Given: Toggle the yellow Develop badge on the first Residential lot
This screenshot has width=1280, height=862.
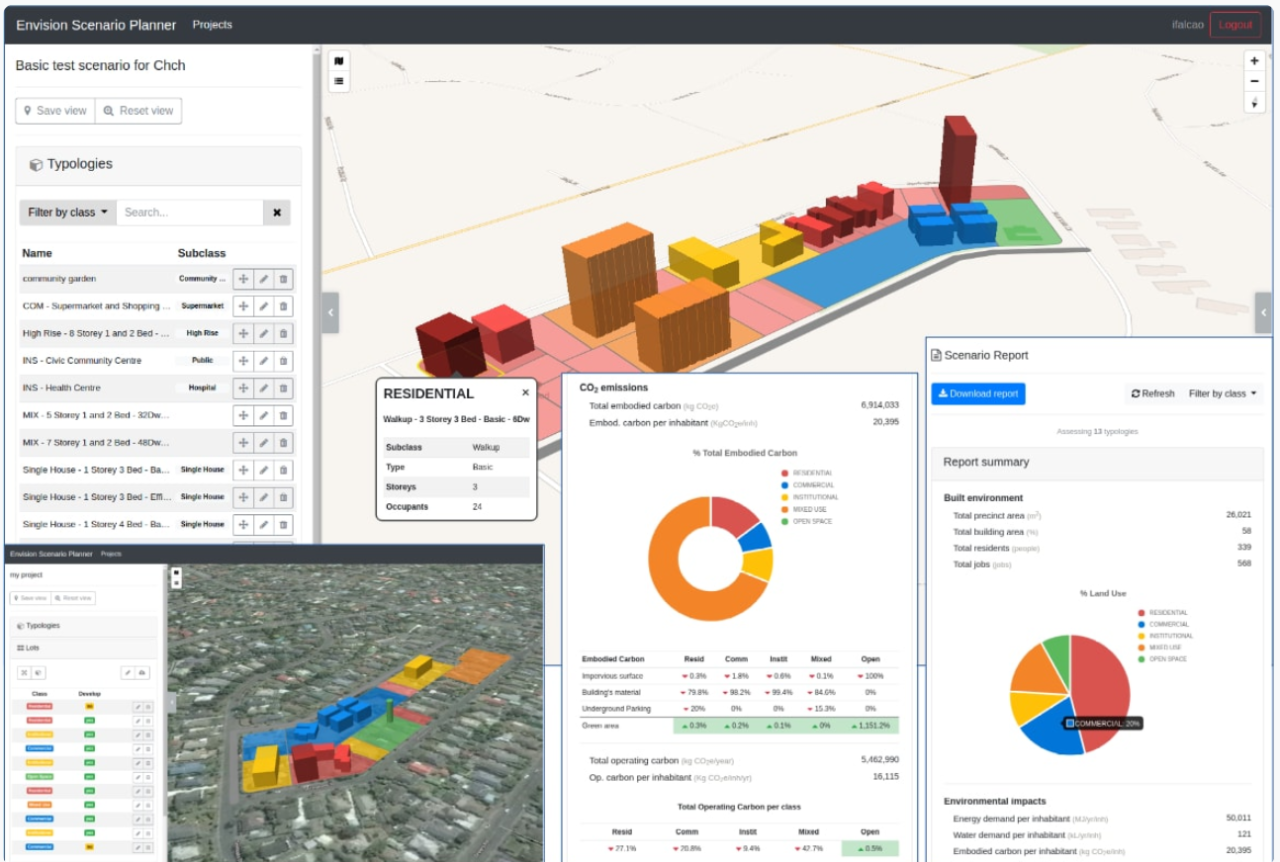Looking at the screenshot, I should click(x=90, y=707).
